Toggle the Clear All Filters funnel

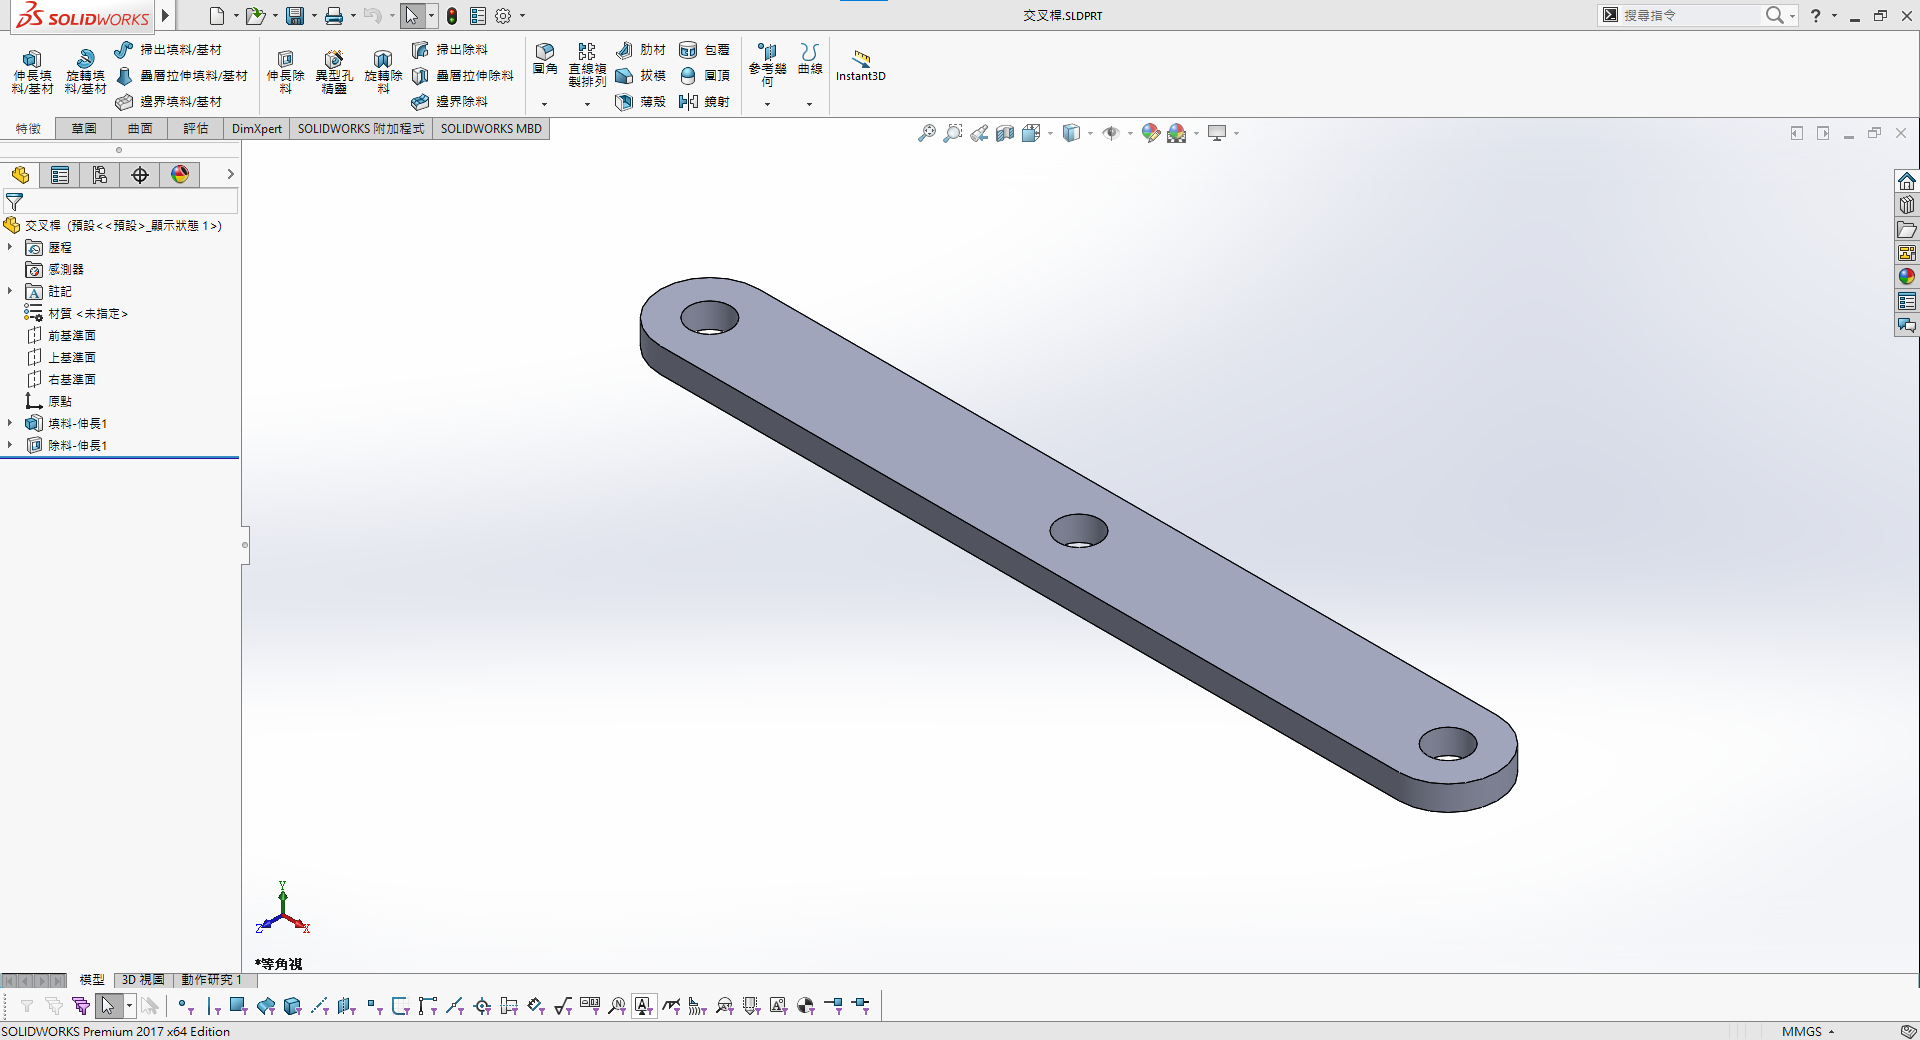pyautogui.click(x=54, y=1006)
